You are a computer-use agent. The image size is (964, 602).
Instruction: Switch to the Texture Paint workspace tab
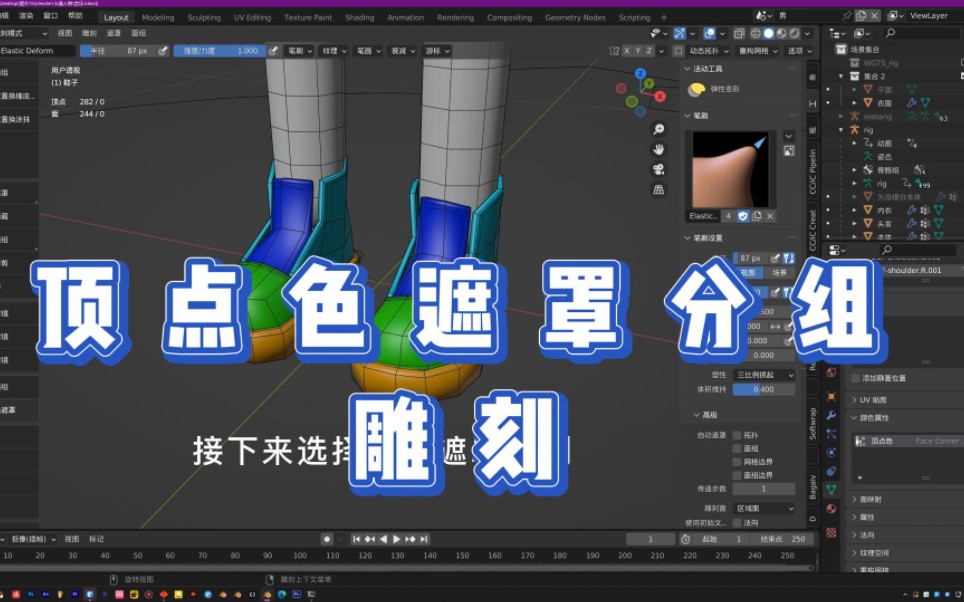click(306, 17)
